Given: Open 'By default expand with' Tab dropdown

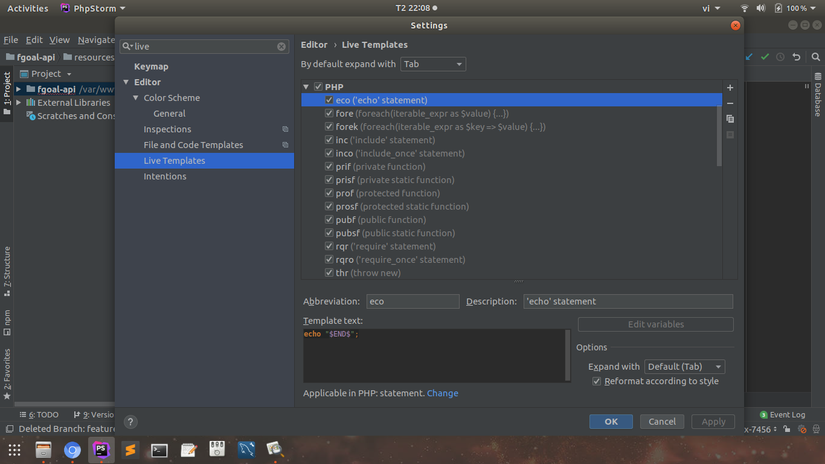Looking at the screenshot, I should pos(433,64).
